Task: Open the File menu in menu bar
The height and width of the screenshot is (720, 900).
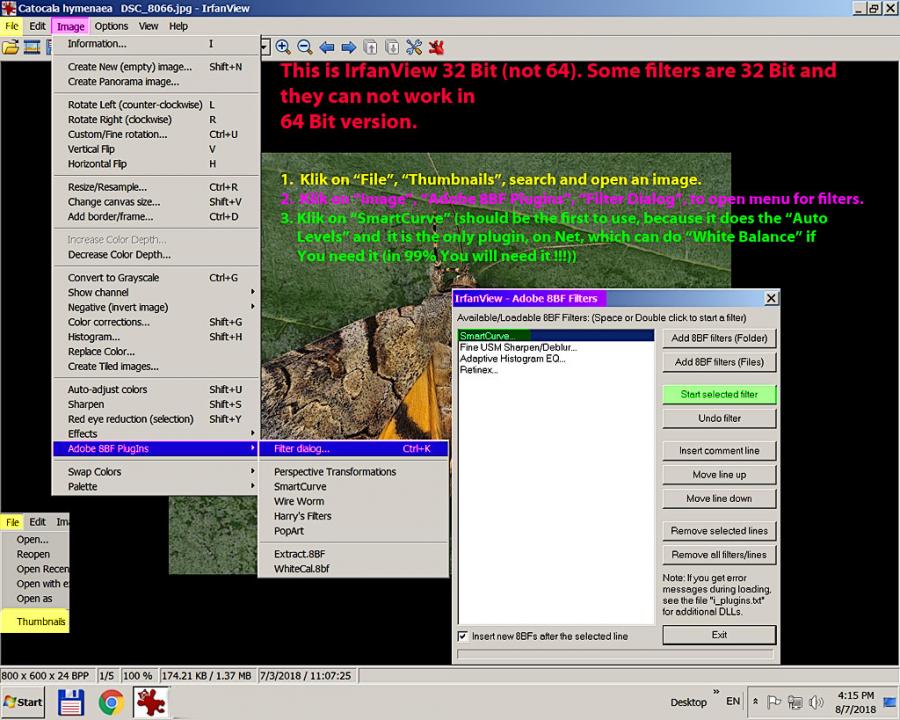Action: [11, 26]
